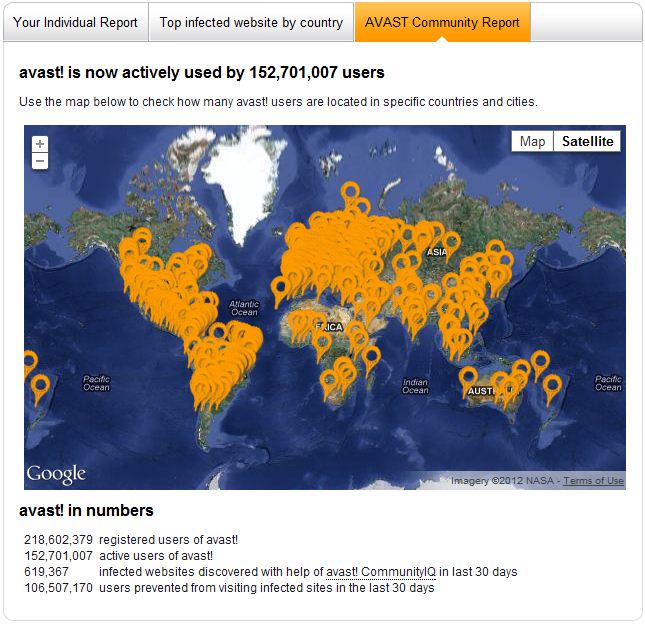Screen dimensions: 645x624
Task: Click the Atlantic Ocean map label
Action: tap(244, 308)
